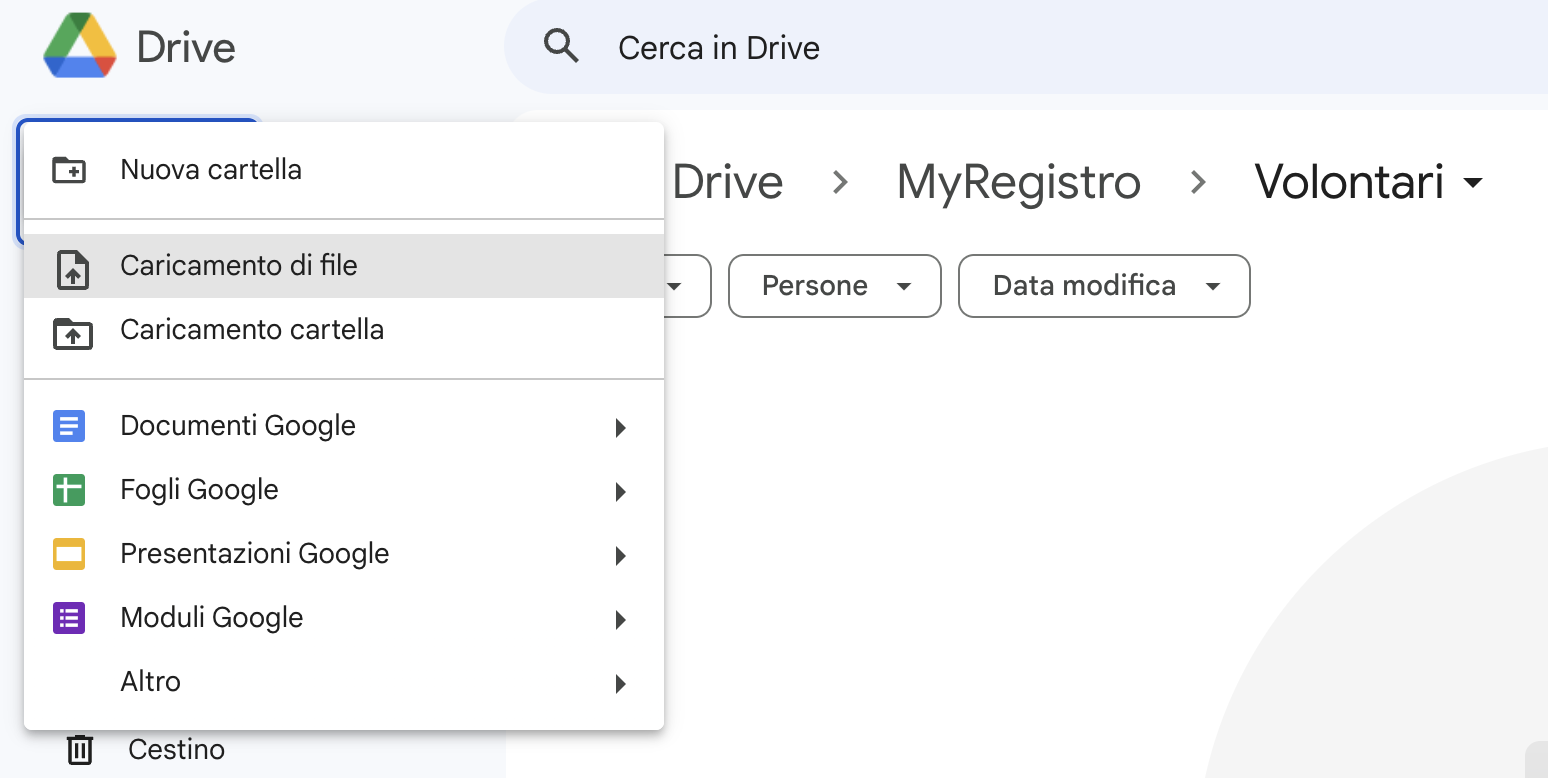Image resolution: width=1548 pixels, height=778 pixels.
Task: Choose Moduli Google menu entry
Action: click(x=344, y=618)
